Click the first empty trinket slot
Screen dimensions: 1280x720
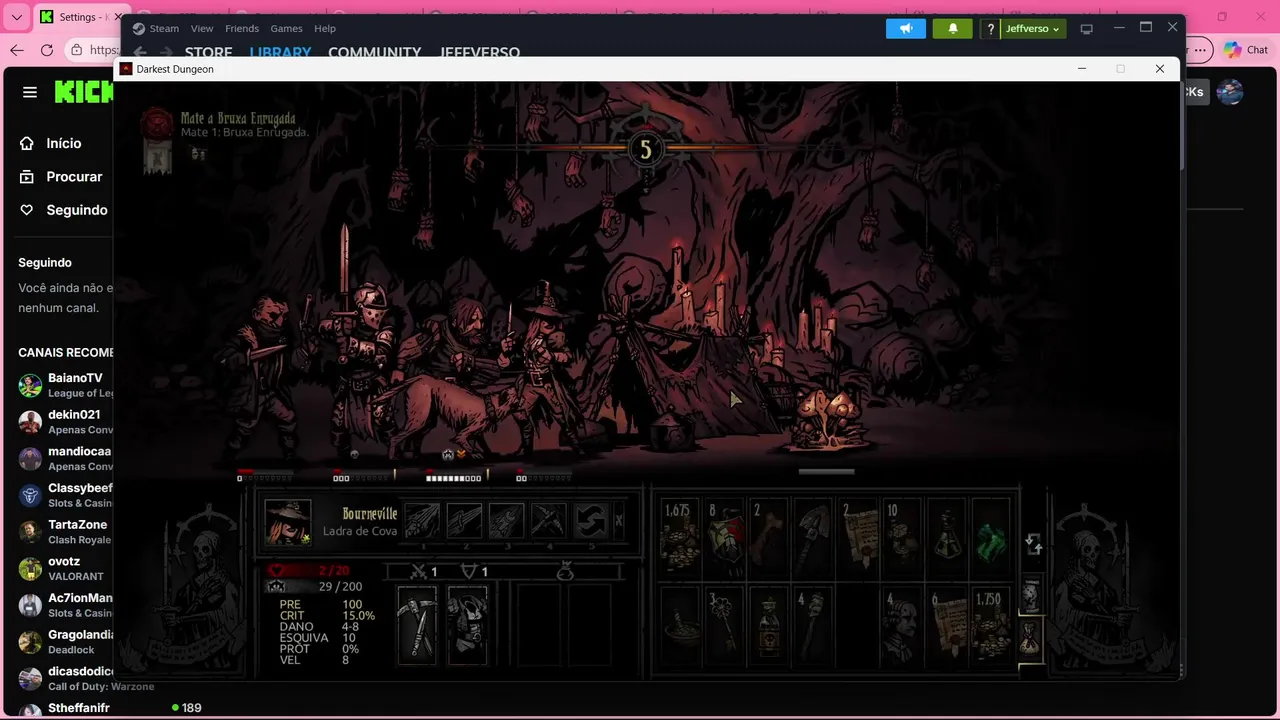540,625
